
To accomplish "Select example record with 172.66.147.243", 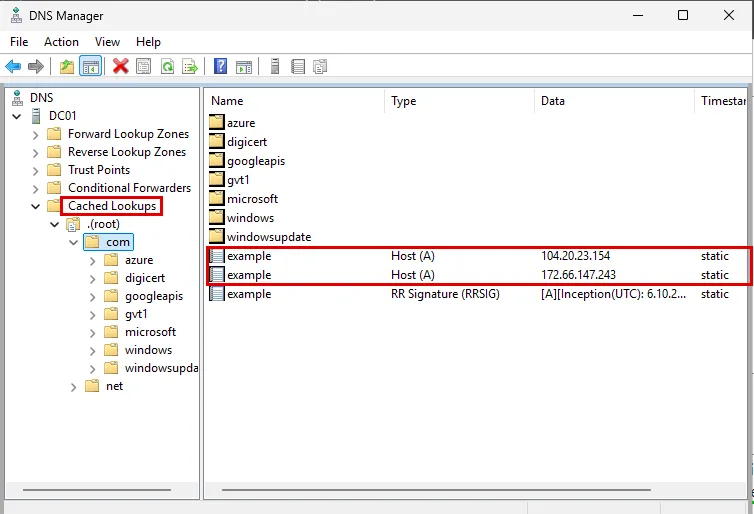I will coord(478,275).
